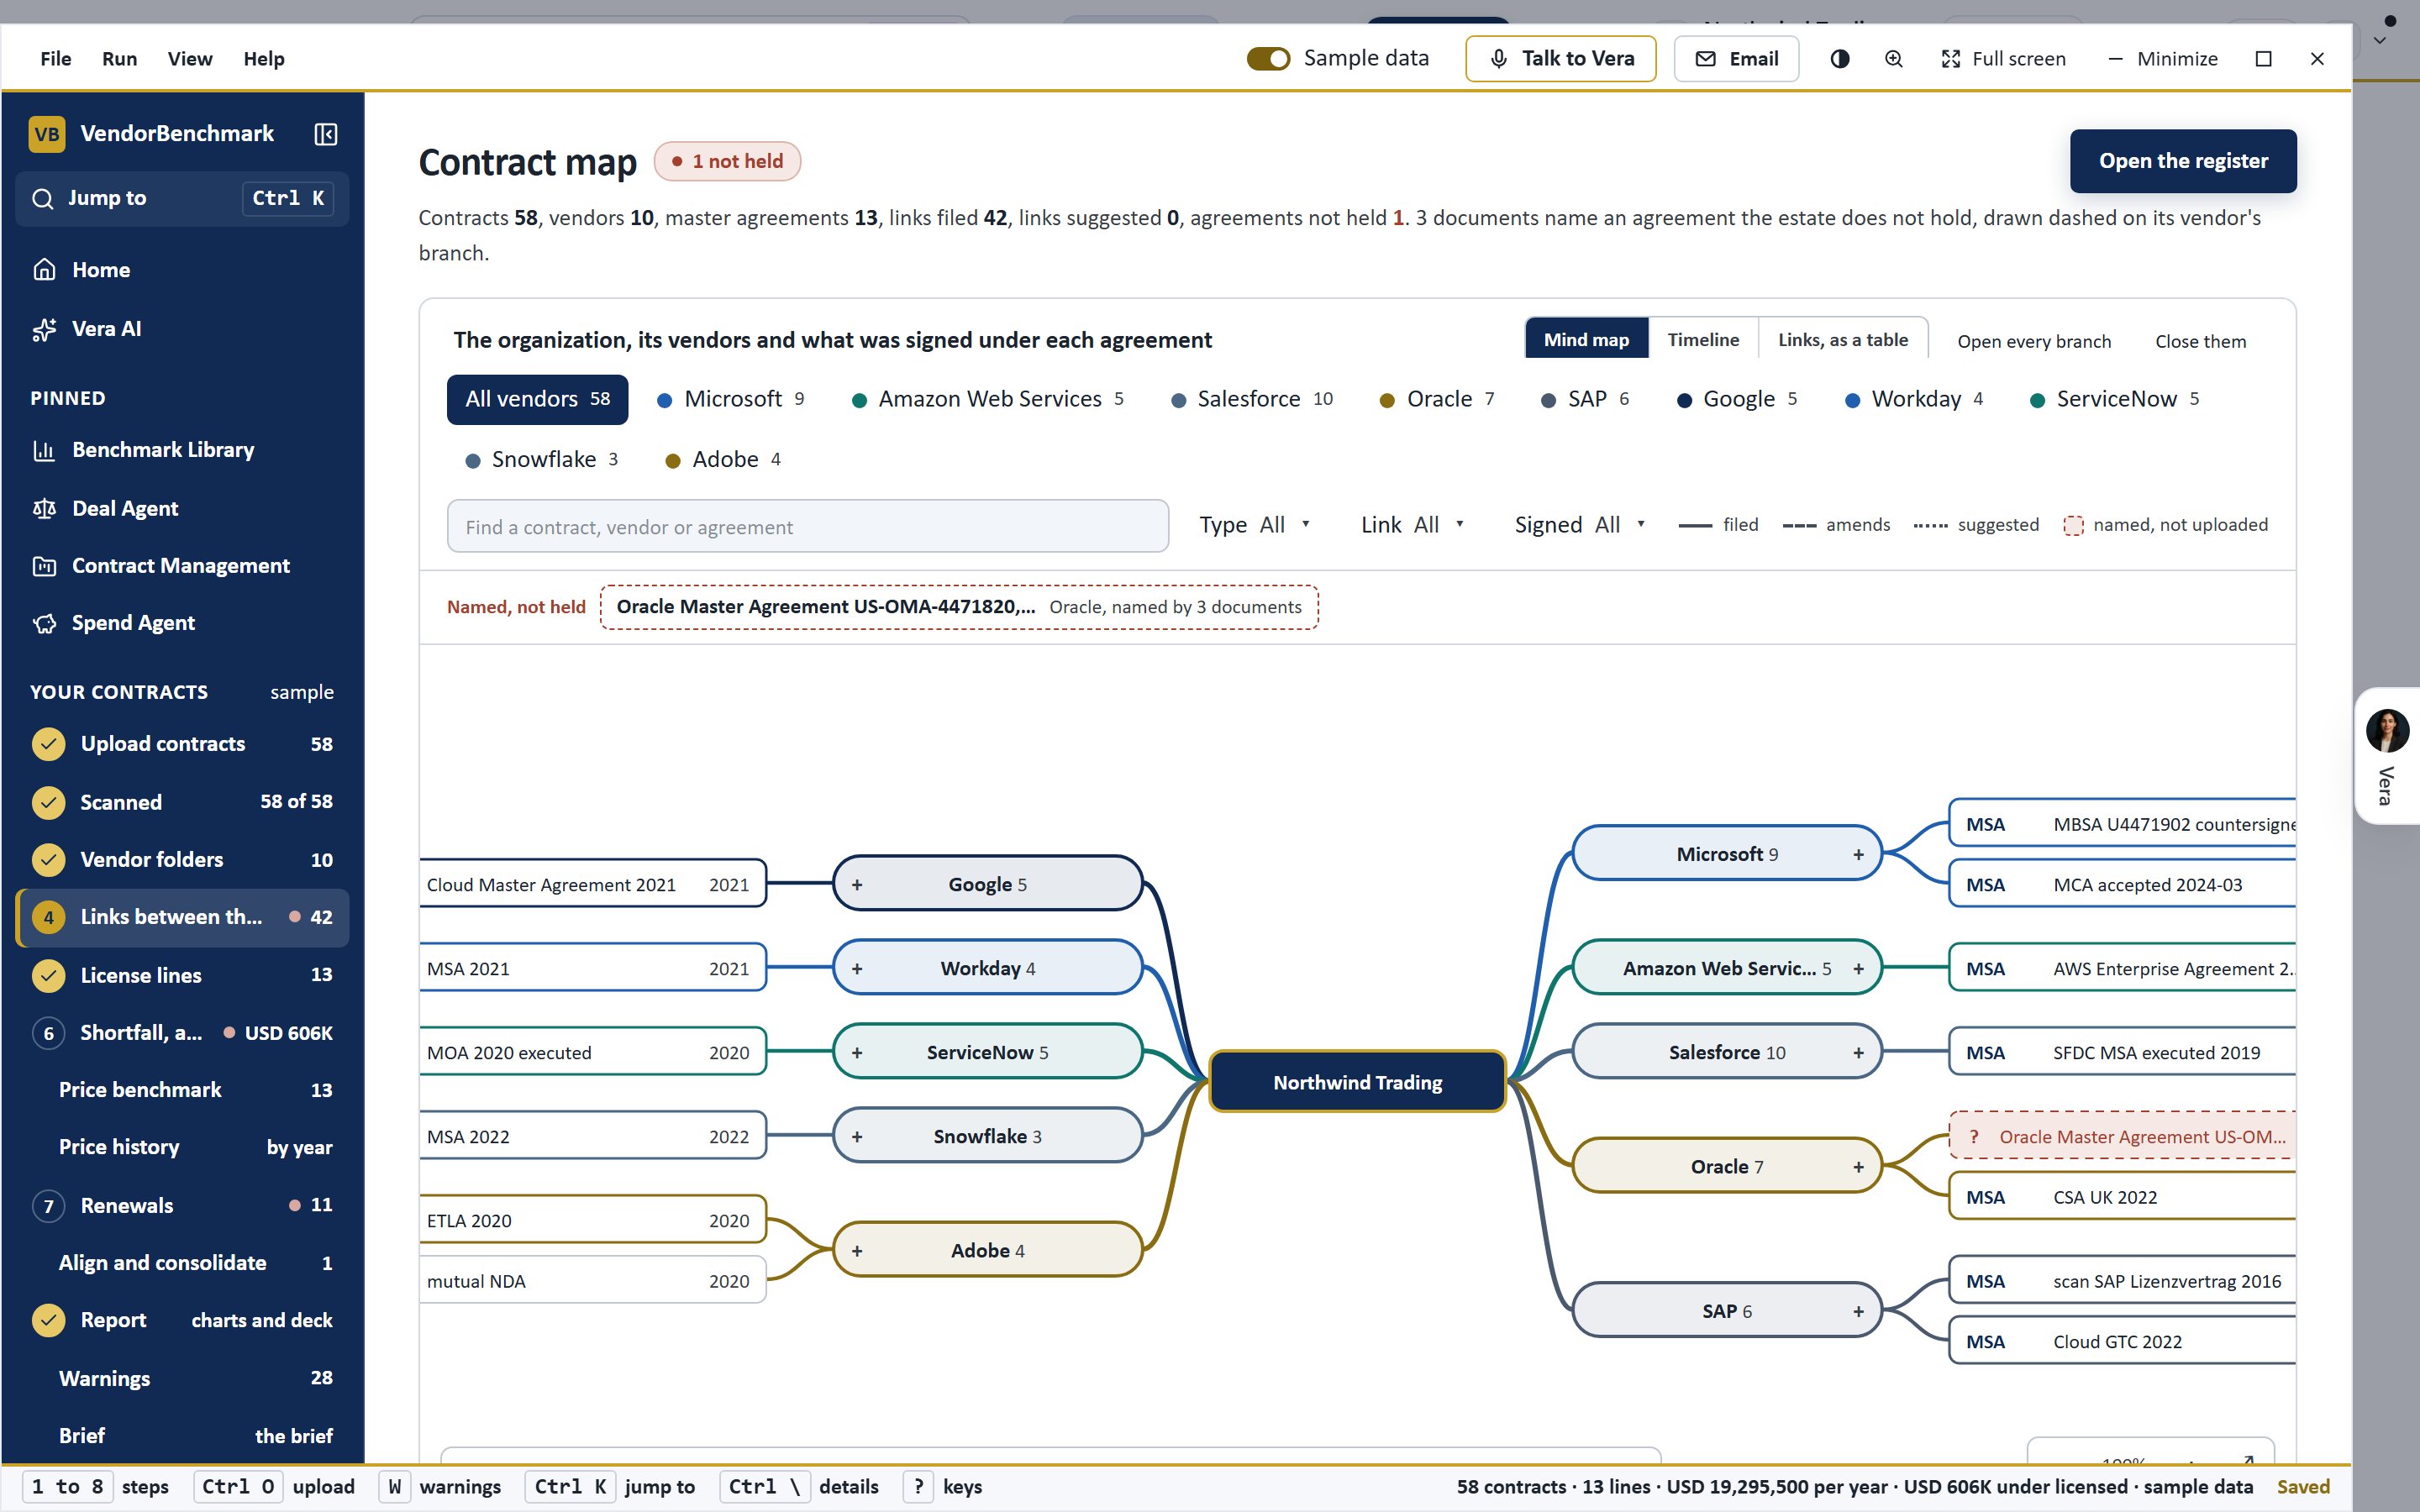Expand the Oracle 7 branch plus
The image size is (2420, 1512).
pos(1858,1167)
